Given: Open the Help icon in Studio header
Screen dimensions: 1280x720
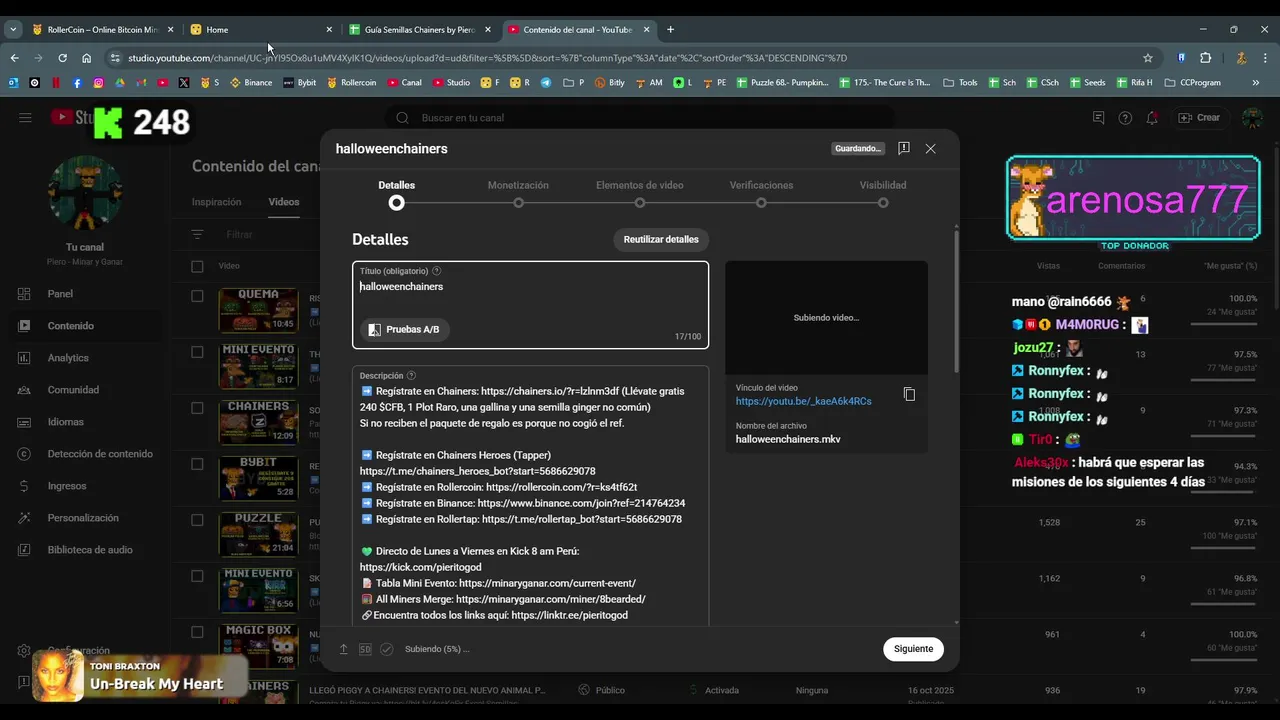Looking at the screenshot, I should tap(1125, 118).
